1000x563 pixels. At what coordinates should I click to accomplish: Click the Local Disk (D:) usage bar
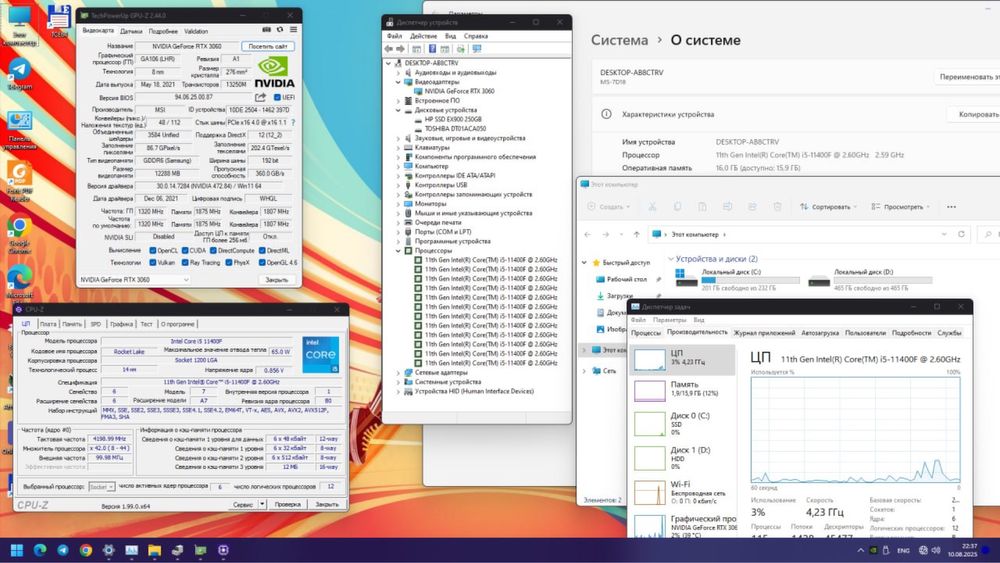coord(883,280)
